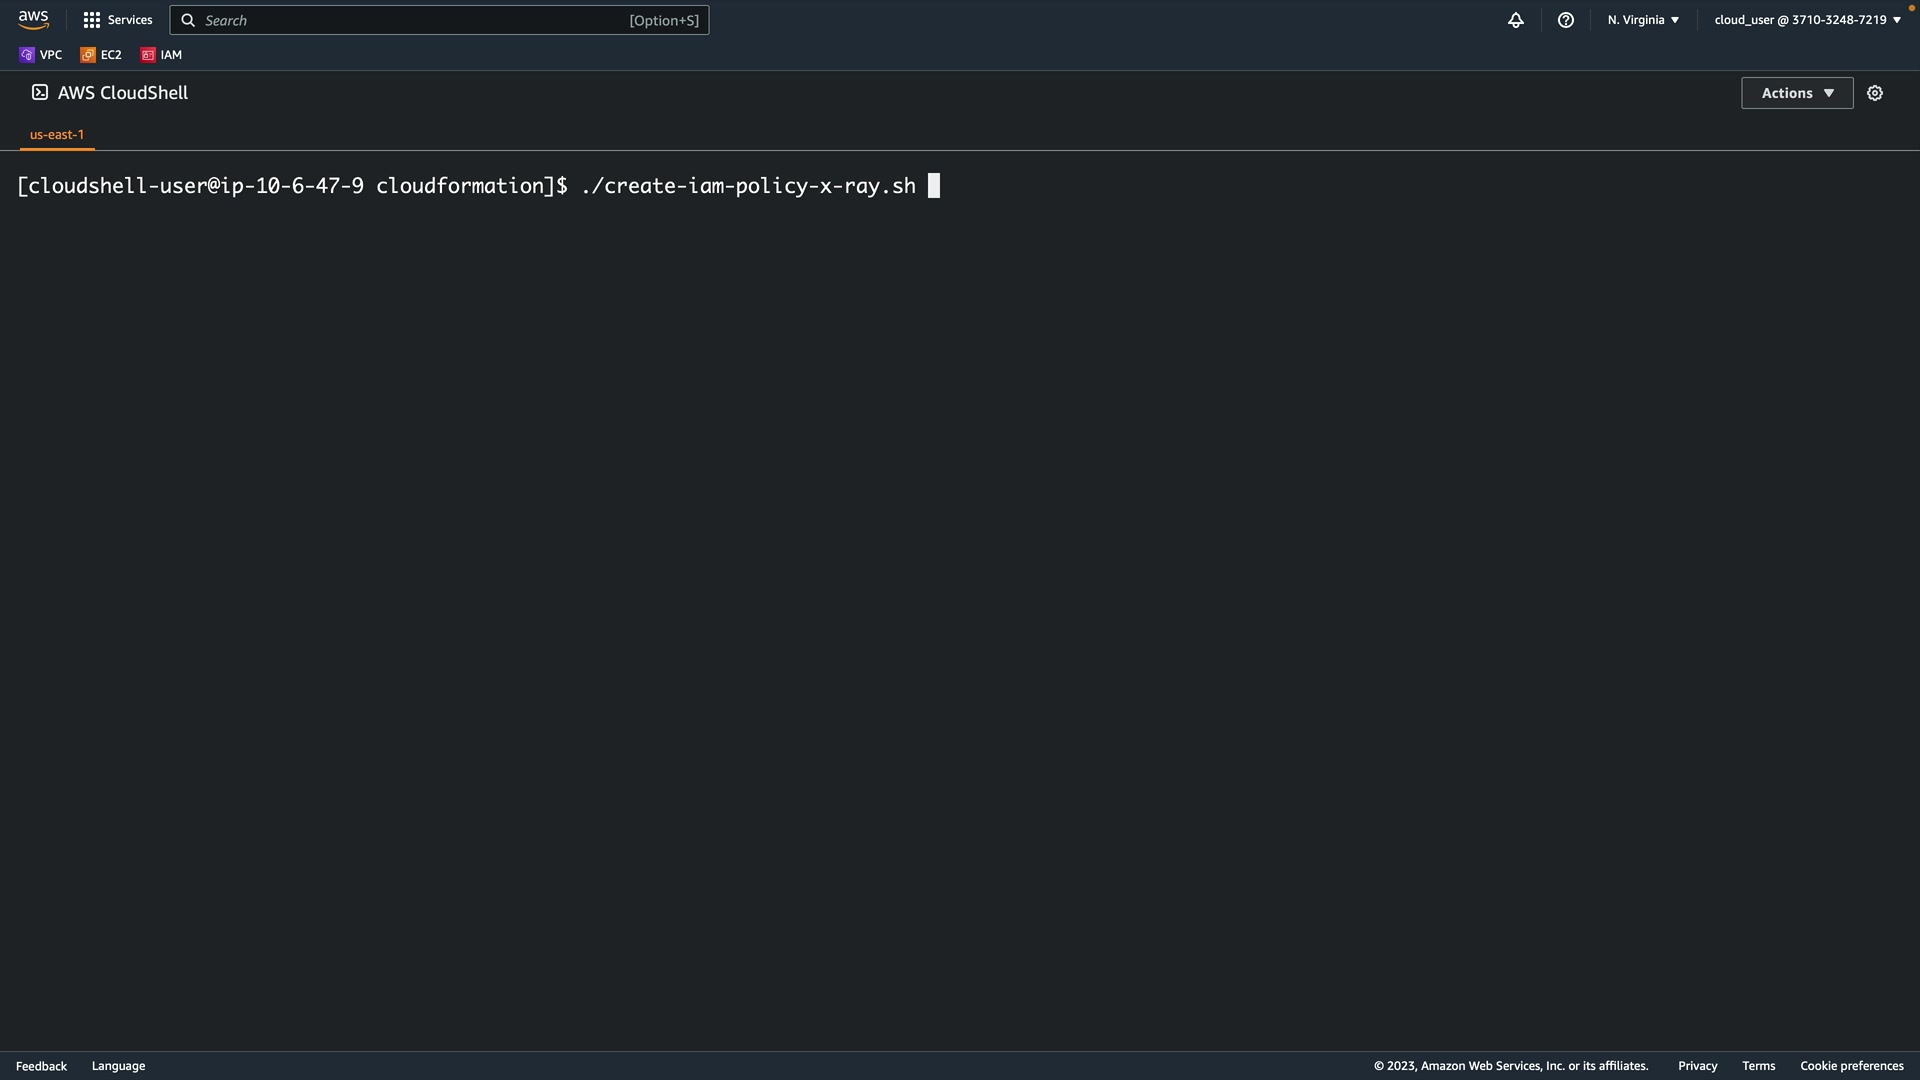Click the CloudShell terminal icon
Viewport: 1920px width, 1080px height.
[40, 93]
